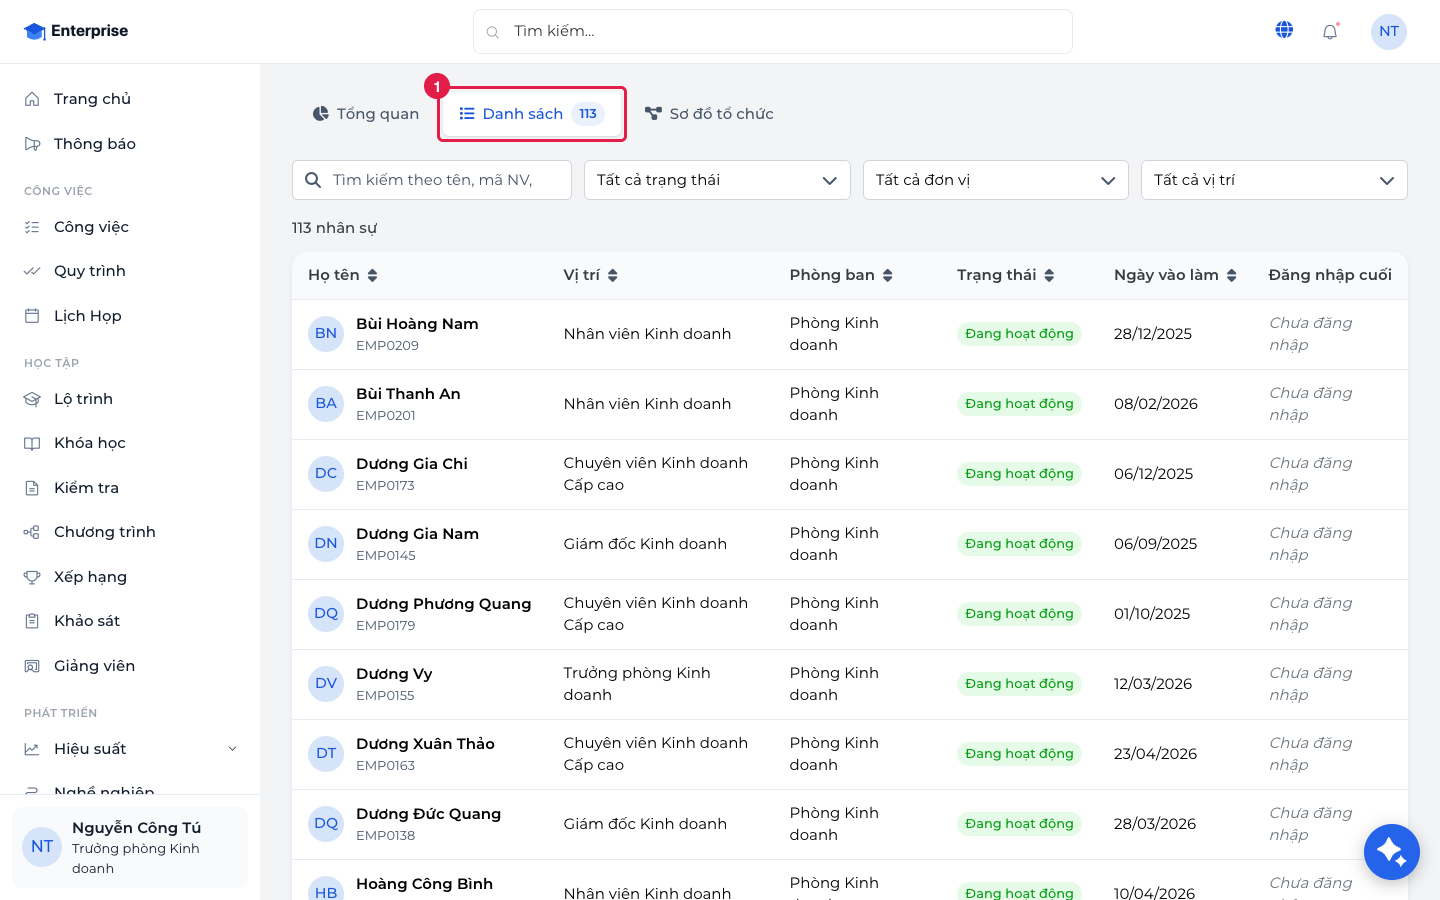Click the 113 nhân sự count text
The height and width of the screenshot is (900, 1440).
point(334,228)
